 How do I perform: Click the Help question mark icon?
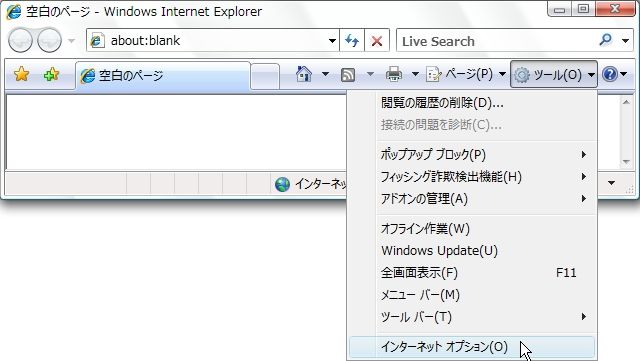pyautogui.click(x=609, y=74)
